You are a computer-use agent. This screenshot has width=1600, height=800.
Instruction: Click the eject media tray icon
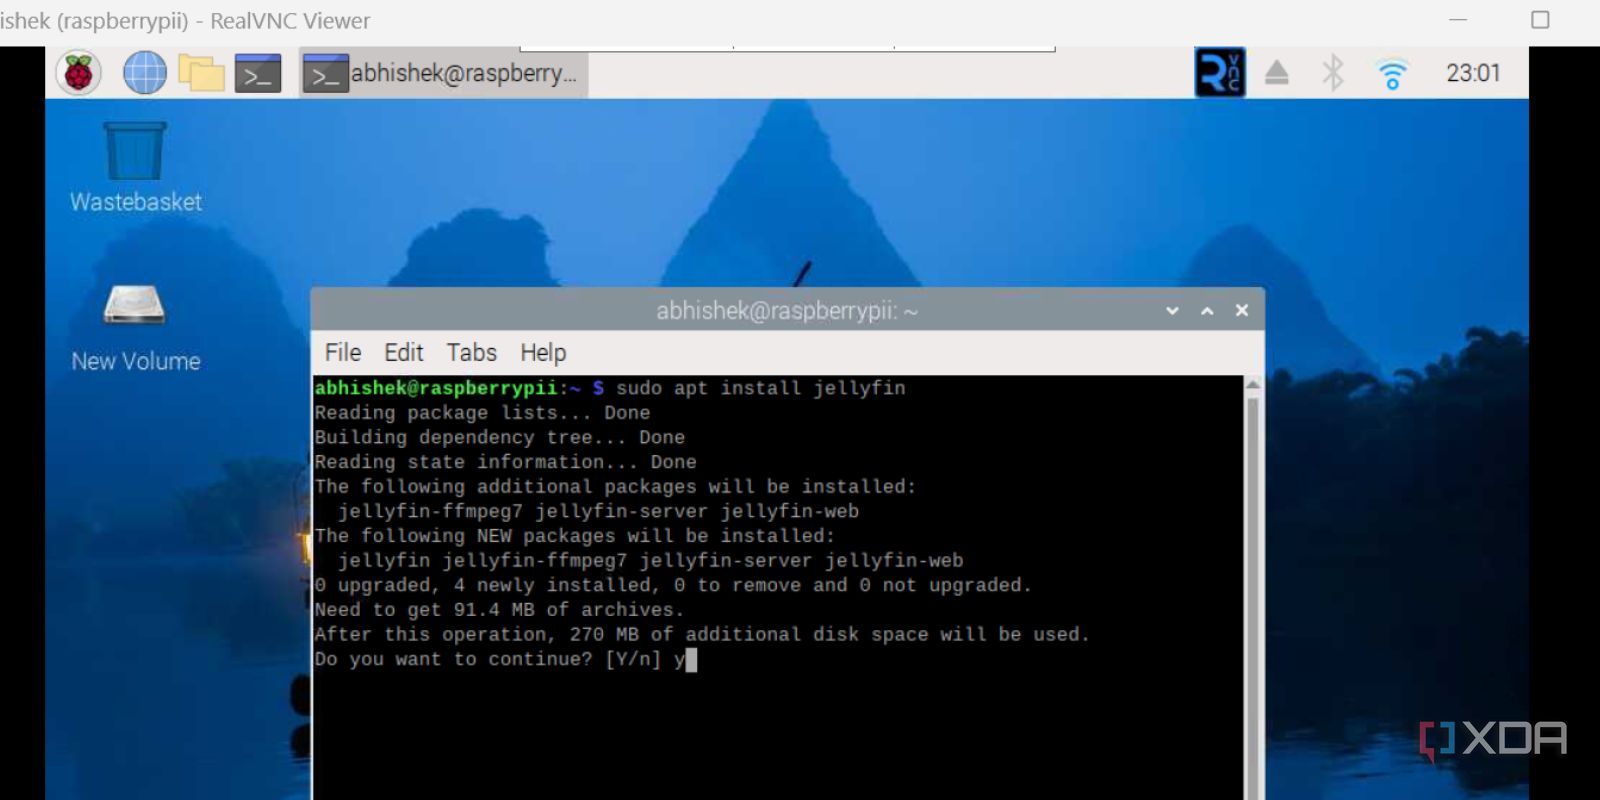1277,72
